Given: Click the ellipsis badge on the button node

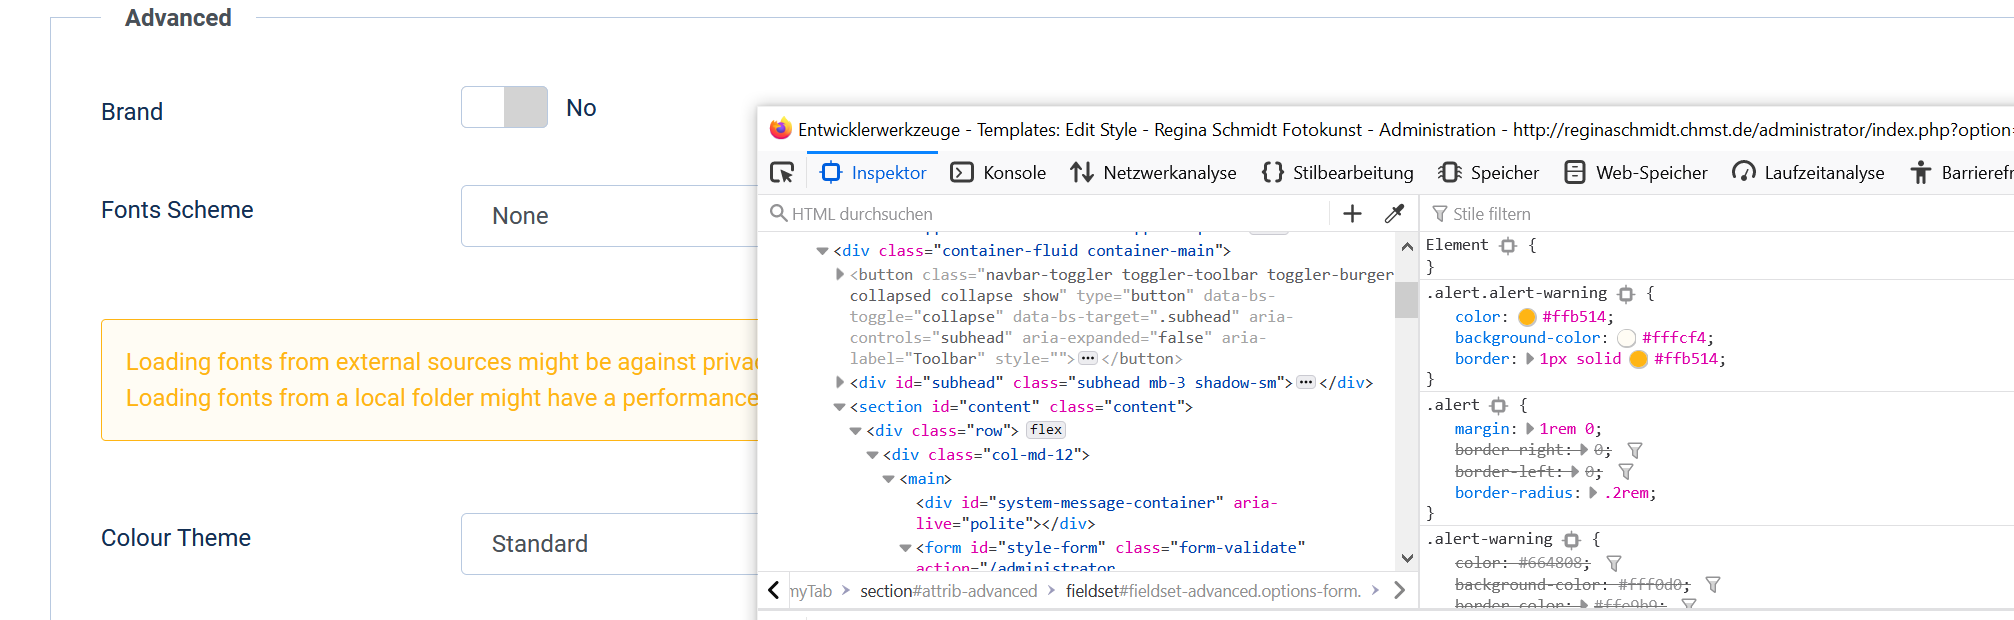Looking at the screenshot, I should 1087,358.
